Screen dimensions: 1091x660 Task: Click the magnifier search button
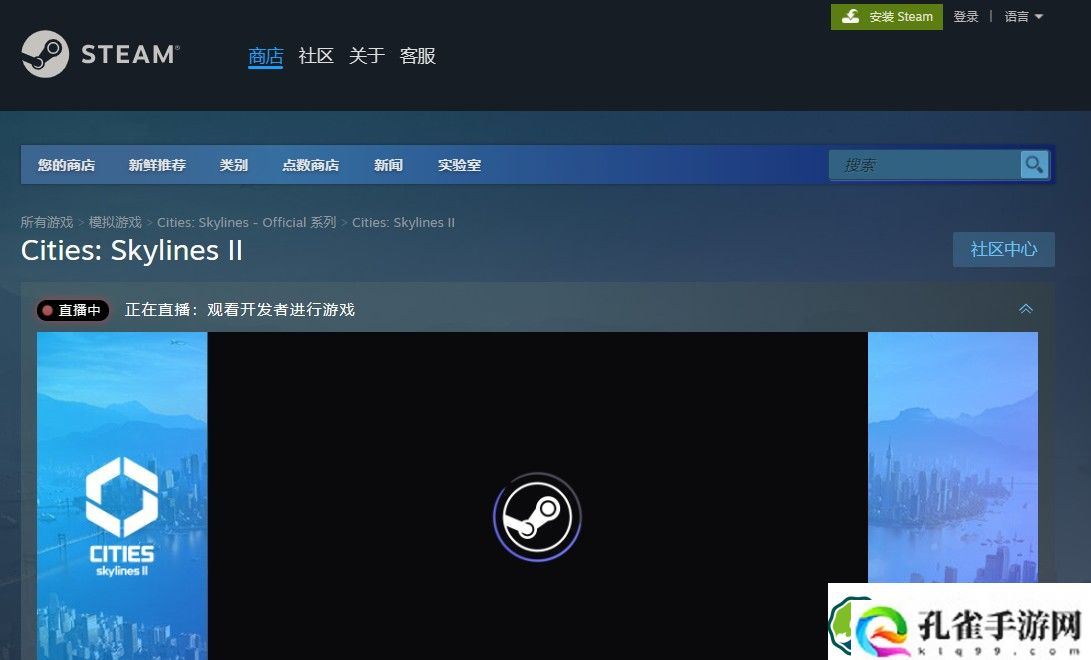[x=1034, y=165]
